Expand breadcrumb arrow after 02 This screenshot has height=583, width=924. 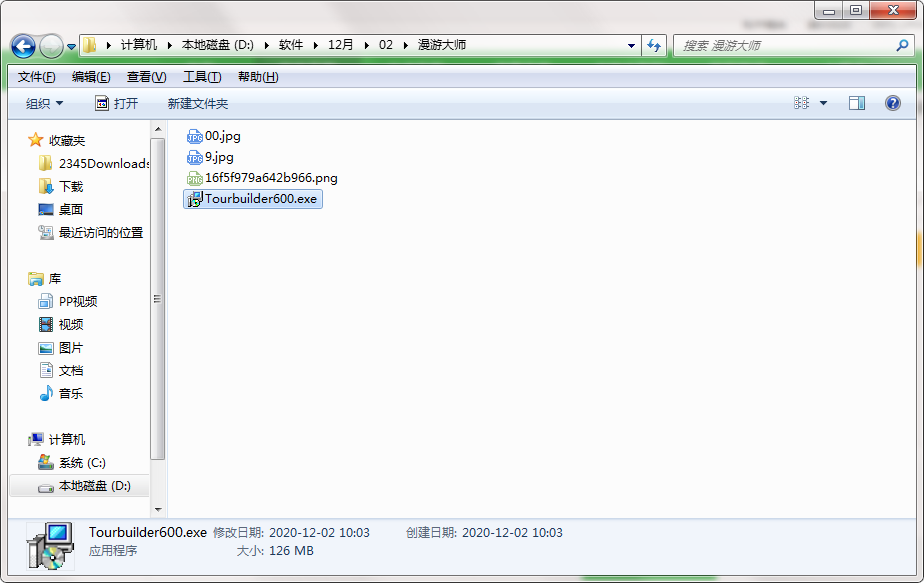click(406, 45)
